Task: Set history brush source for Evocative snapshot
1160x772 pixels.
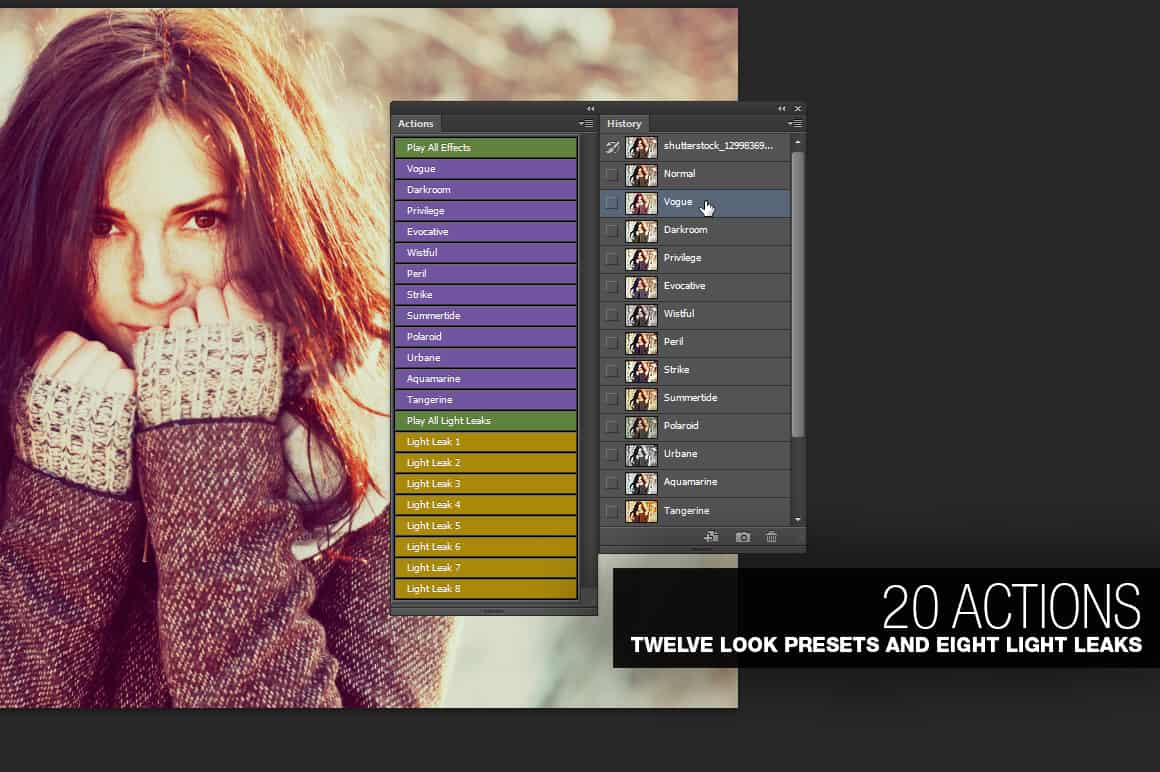Action: coord(611,287)
